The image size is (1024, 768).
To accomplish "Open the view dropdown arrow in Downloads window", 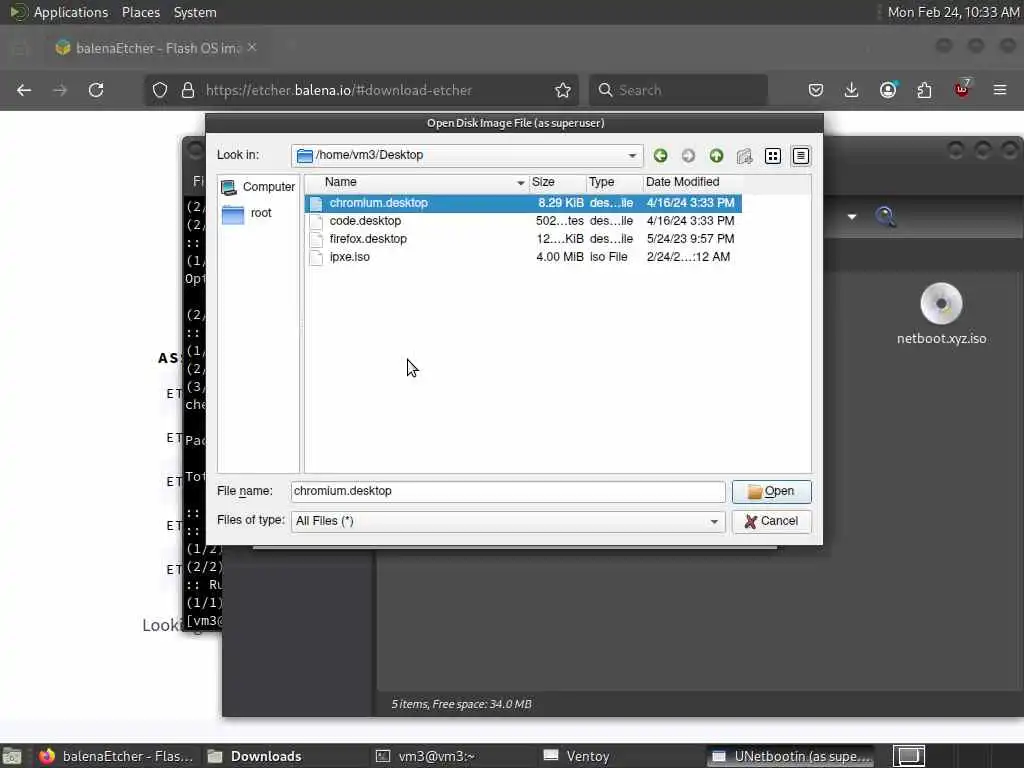I will click(x=852, y=216).
